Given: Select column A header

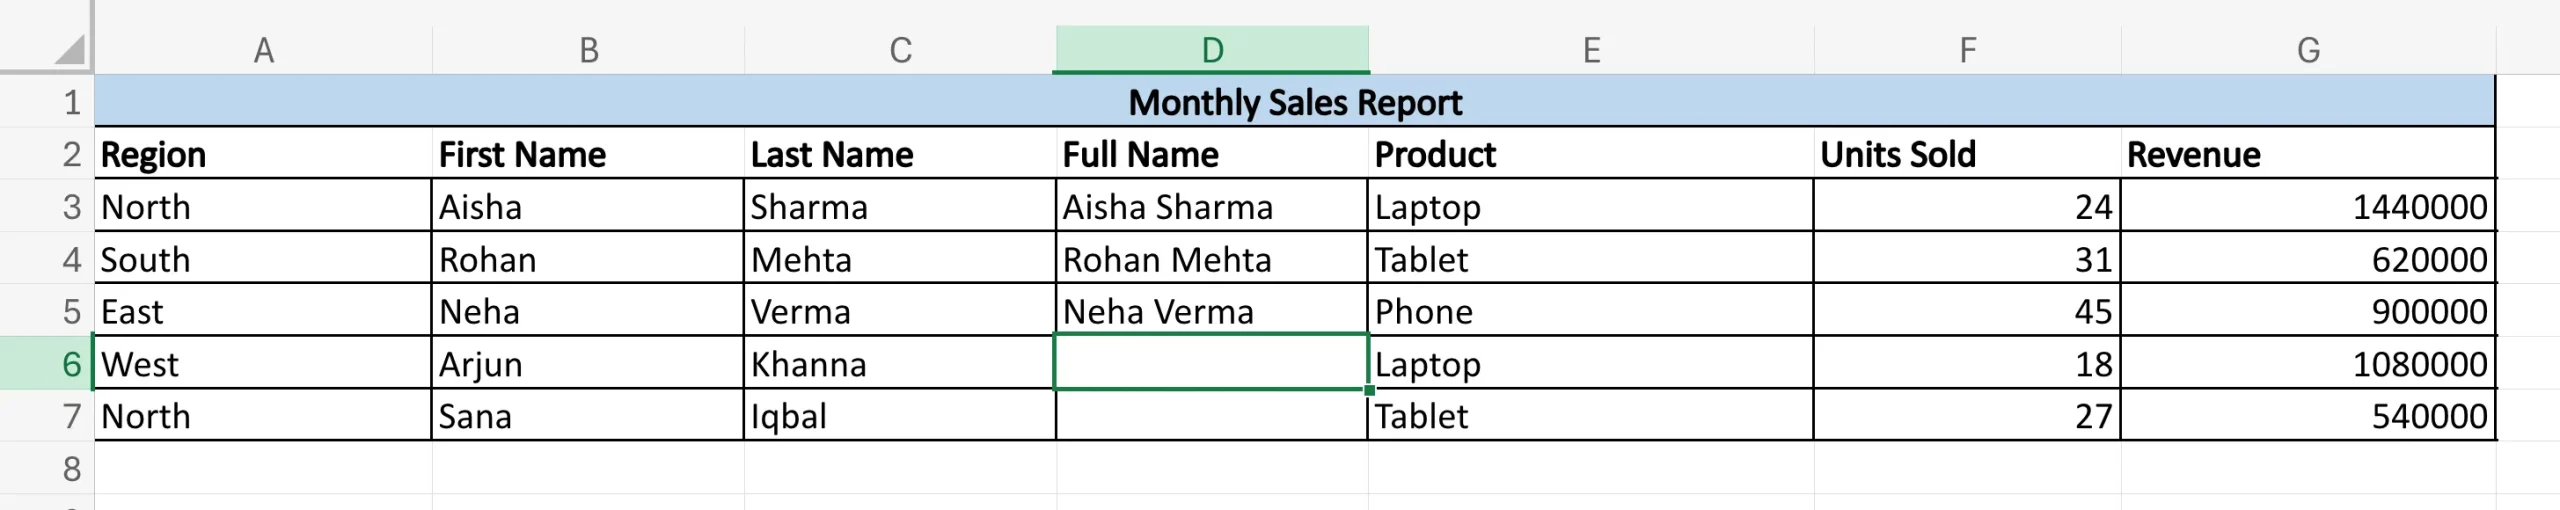Looking at the screenshot, I should point(263,50).
